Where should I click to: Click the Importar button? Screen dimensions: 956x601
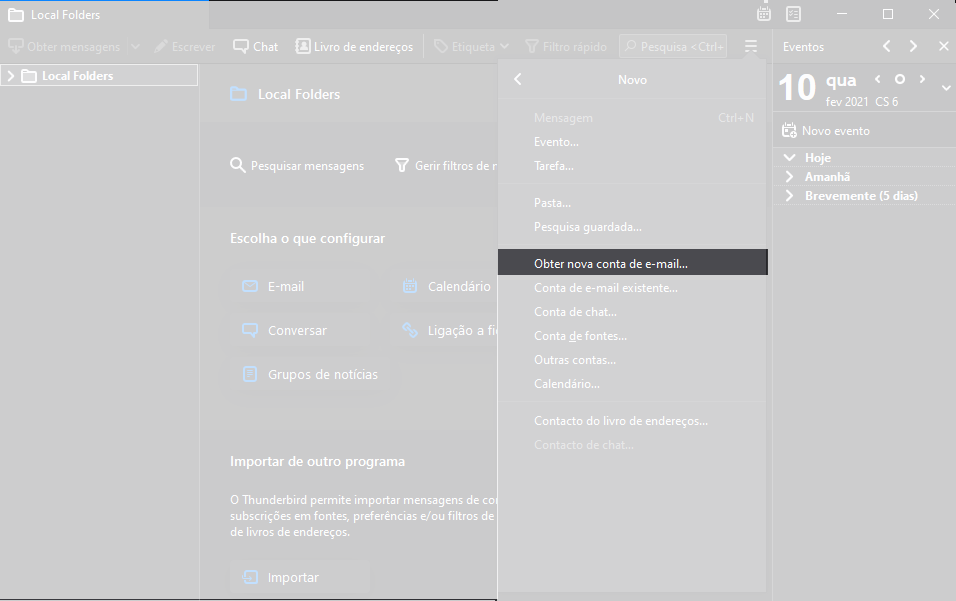pos(300,577)
